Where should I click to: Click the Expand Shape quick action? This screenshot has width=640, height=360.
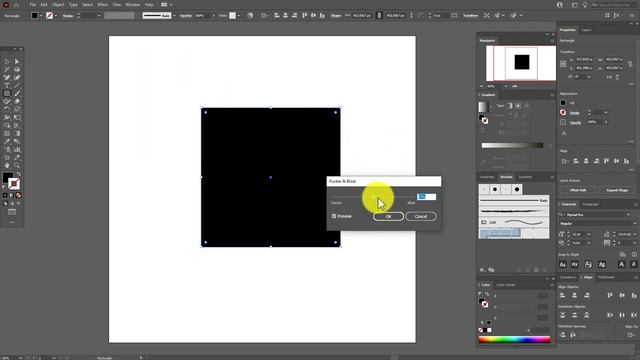[x=617, y=190]
